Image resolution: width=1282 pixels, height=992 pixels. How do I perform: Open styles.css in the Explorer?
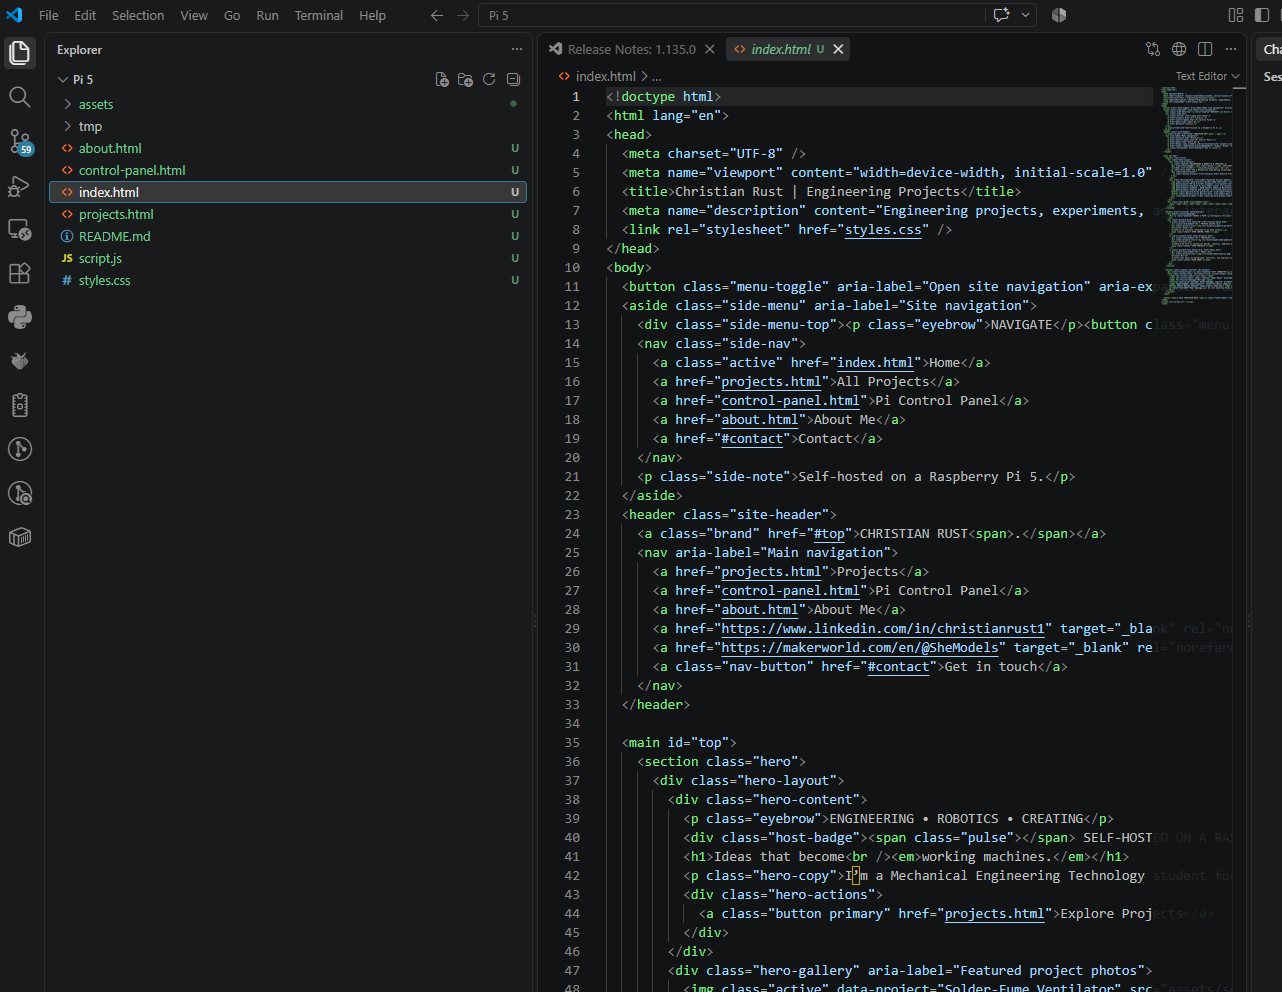290,280
